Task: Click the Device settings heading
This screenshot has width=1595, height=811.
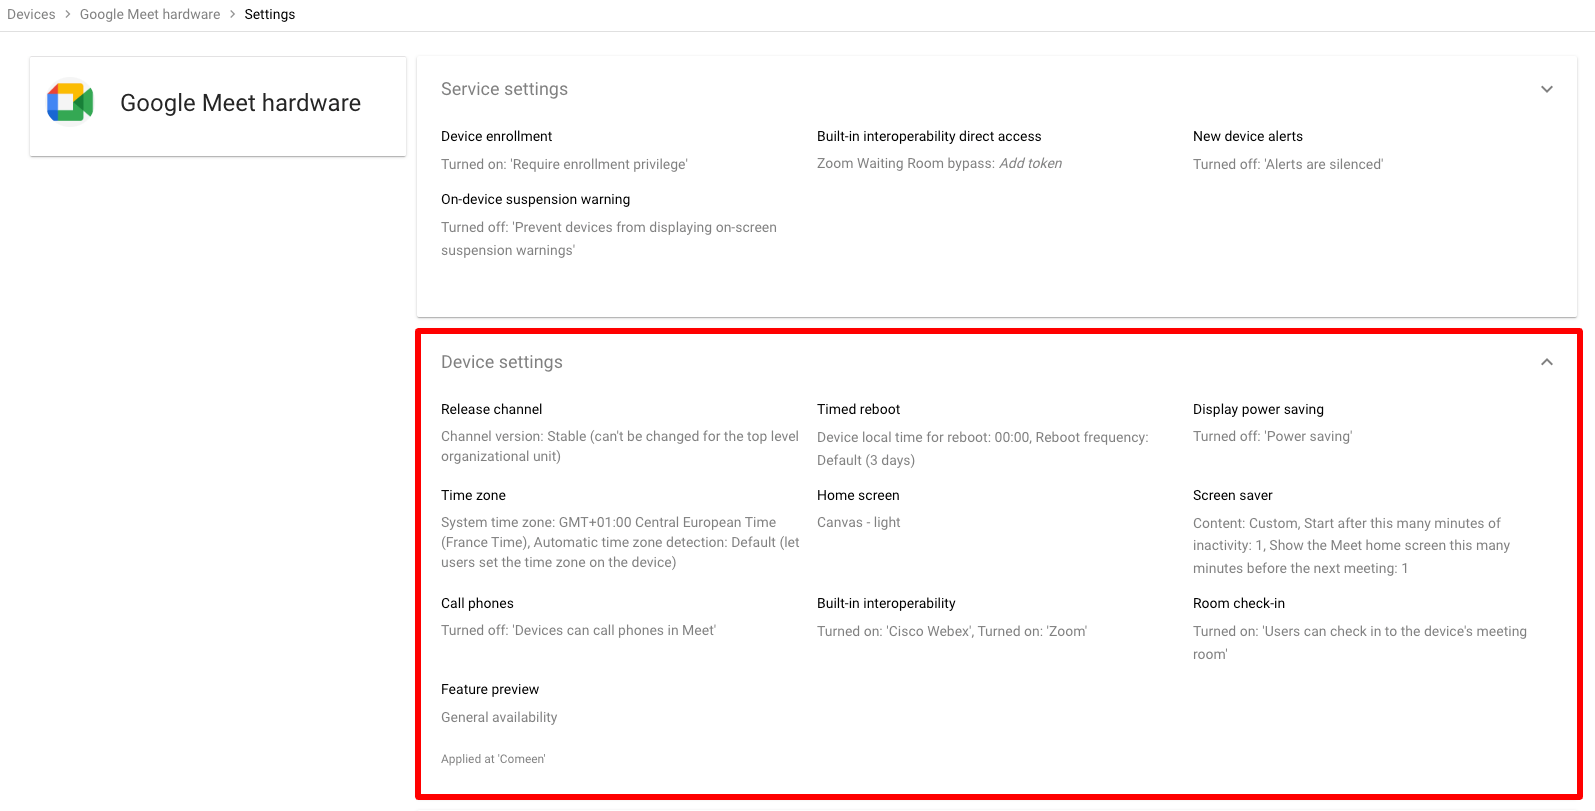Action: coord(502,362)
